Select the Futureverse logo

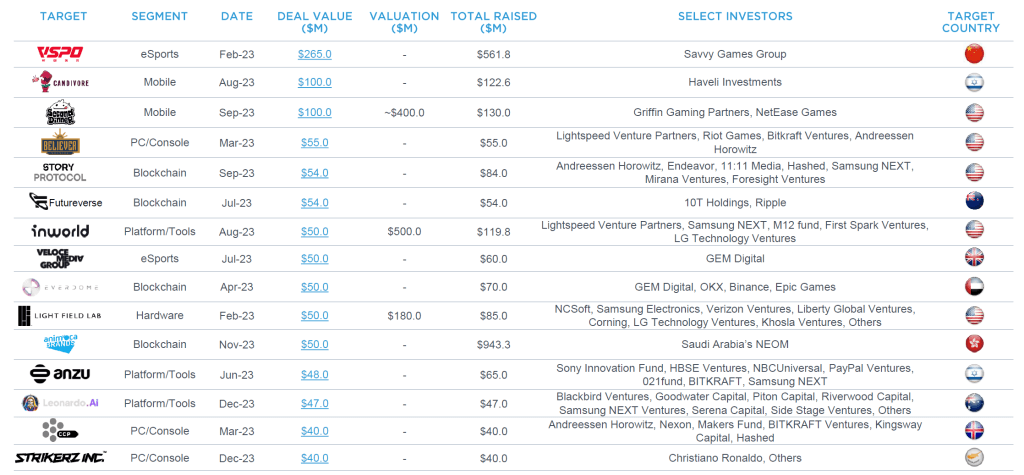click(65, 203)
